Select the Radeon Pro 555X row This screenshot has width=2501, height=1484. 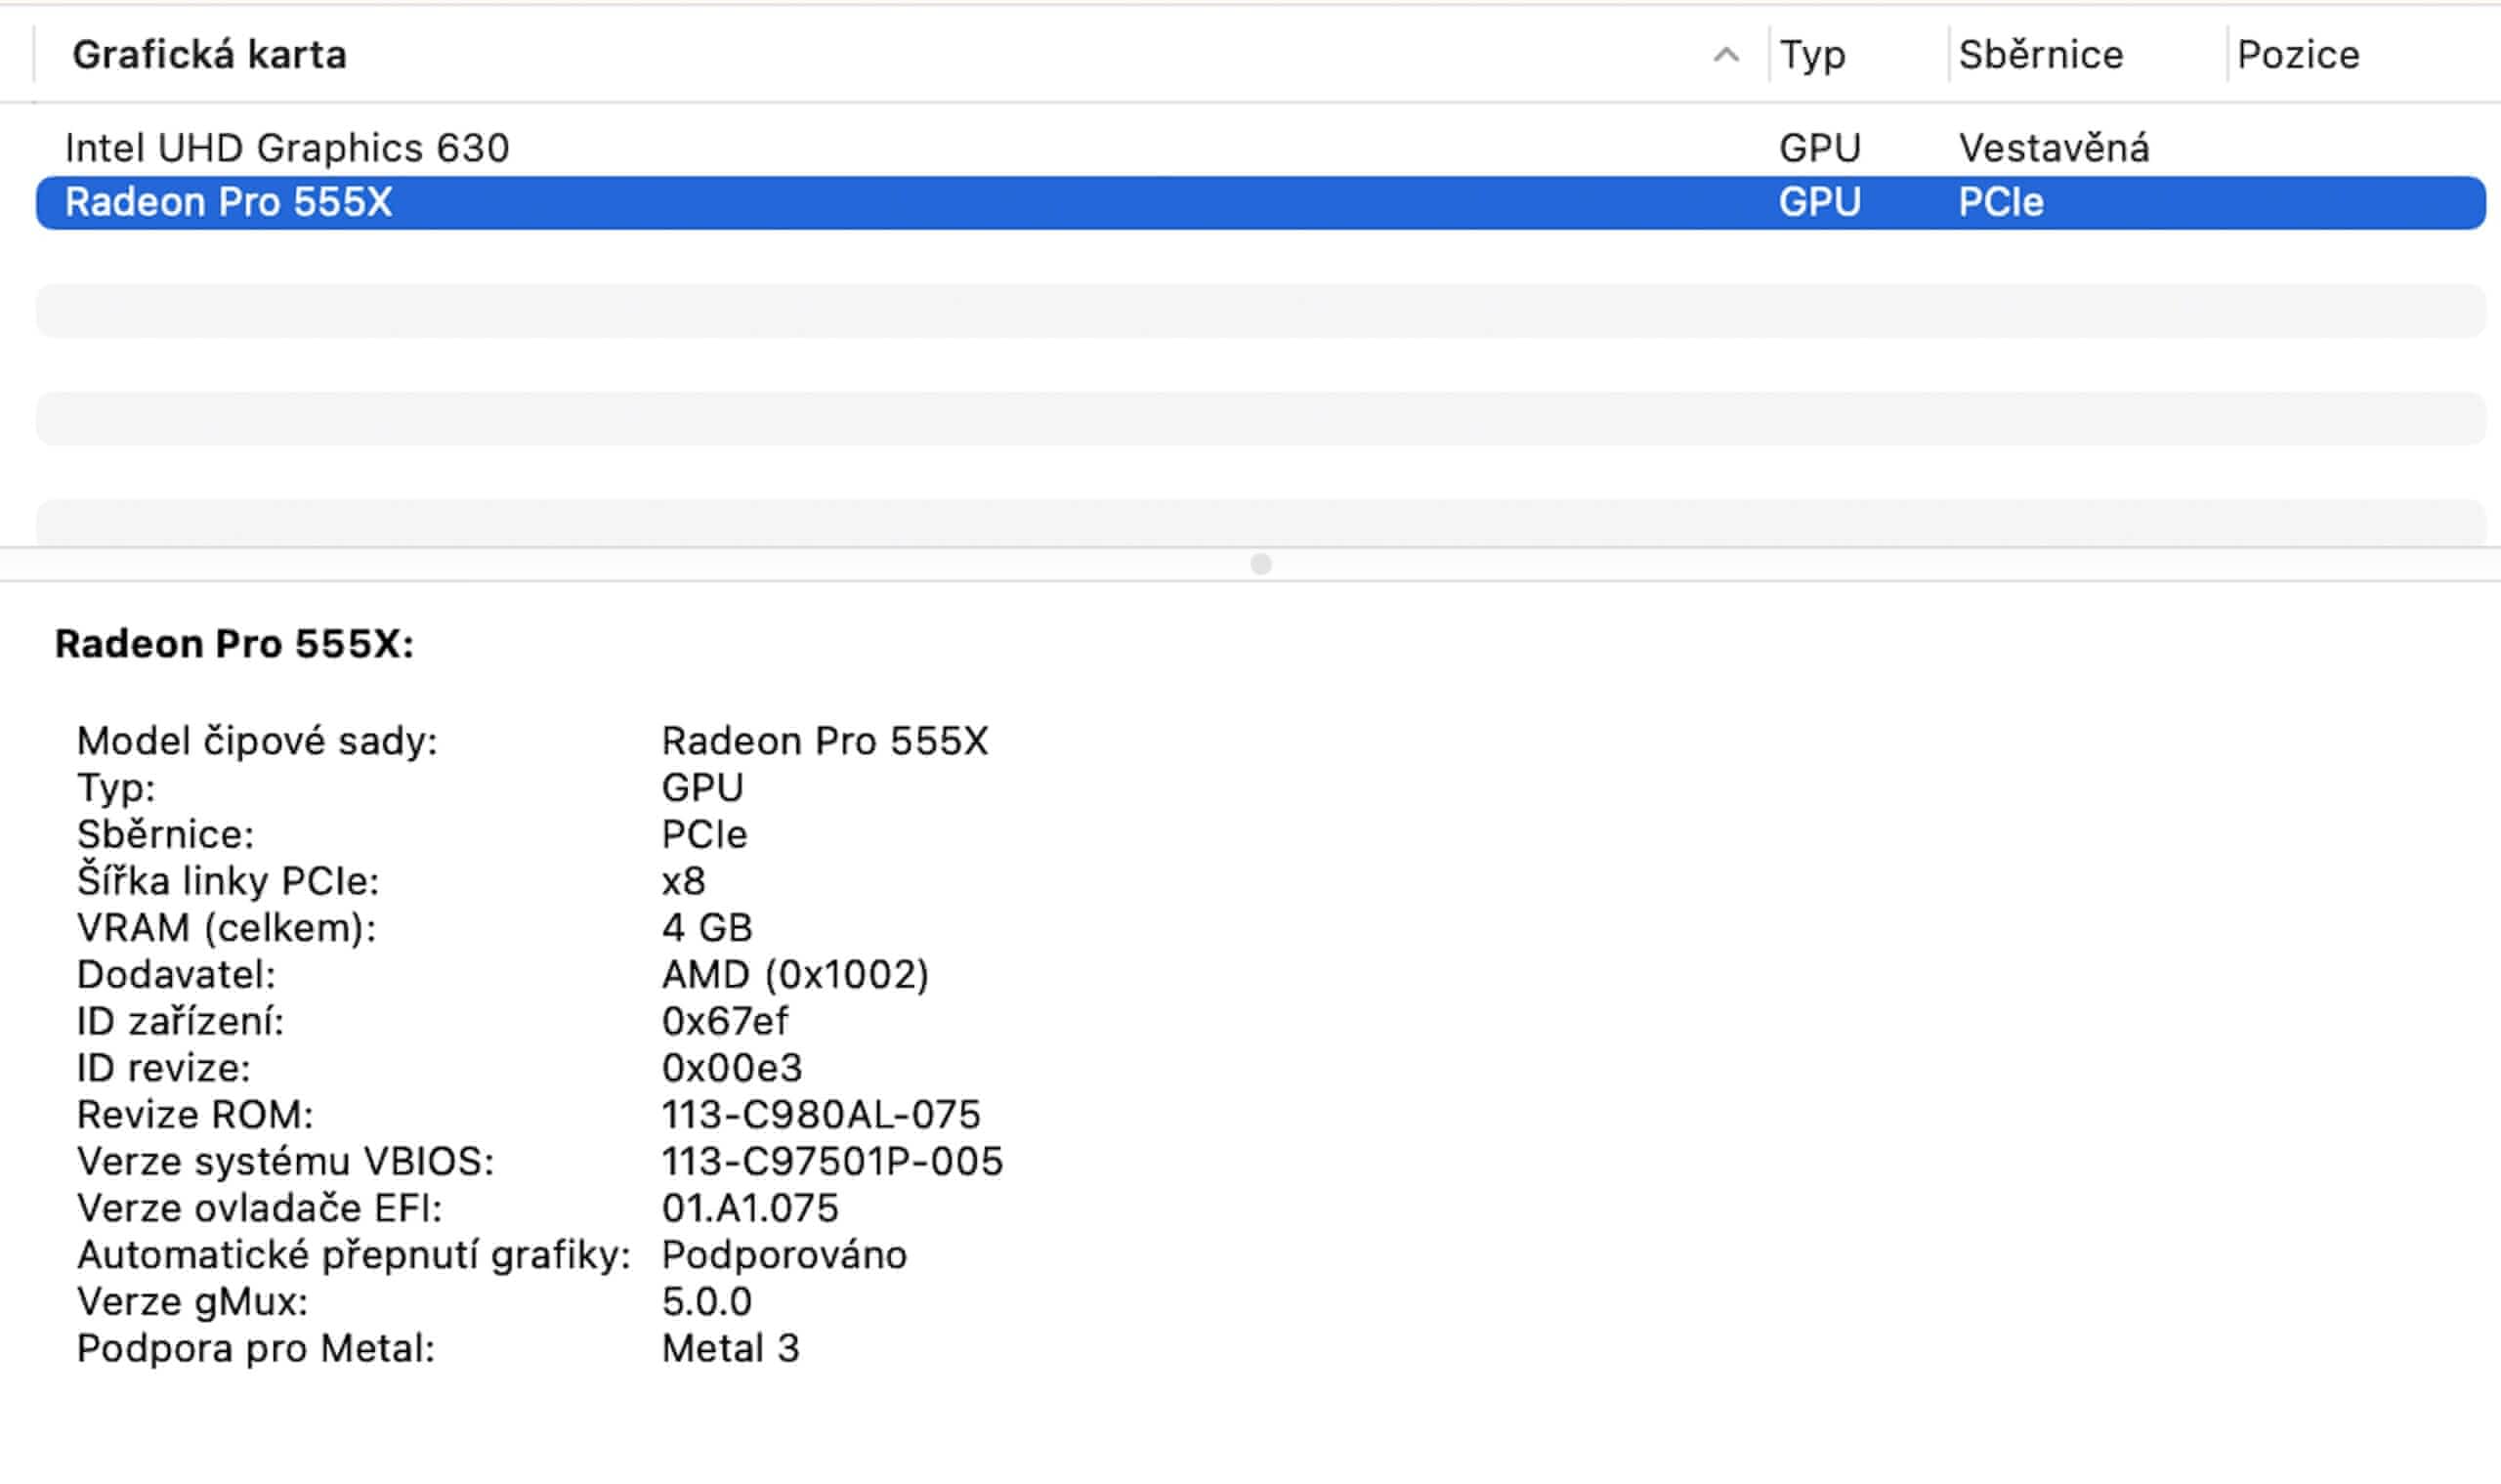click(229, 203)
